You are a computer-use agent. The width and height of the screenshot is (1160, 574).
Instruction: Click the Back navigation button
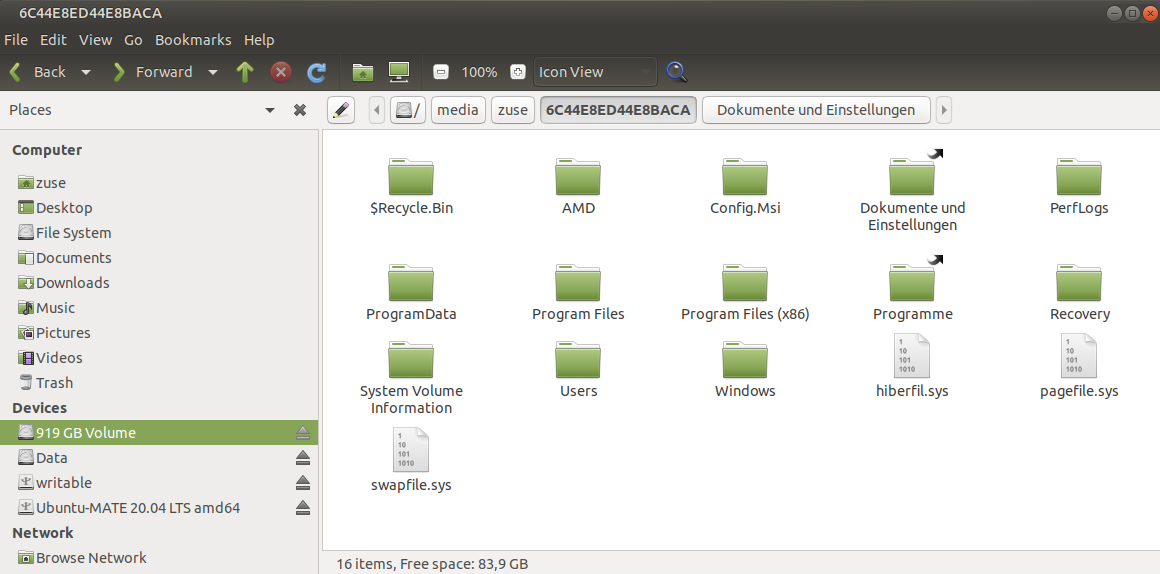tap(38, 72)
